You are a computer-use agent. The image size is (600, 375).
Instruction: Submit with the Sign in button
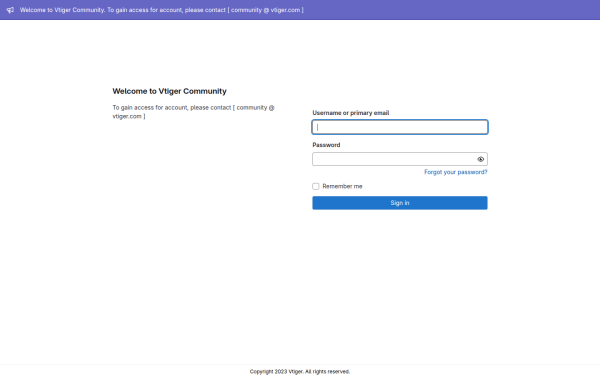[400, 203]
